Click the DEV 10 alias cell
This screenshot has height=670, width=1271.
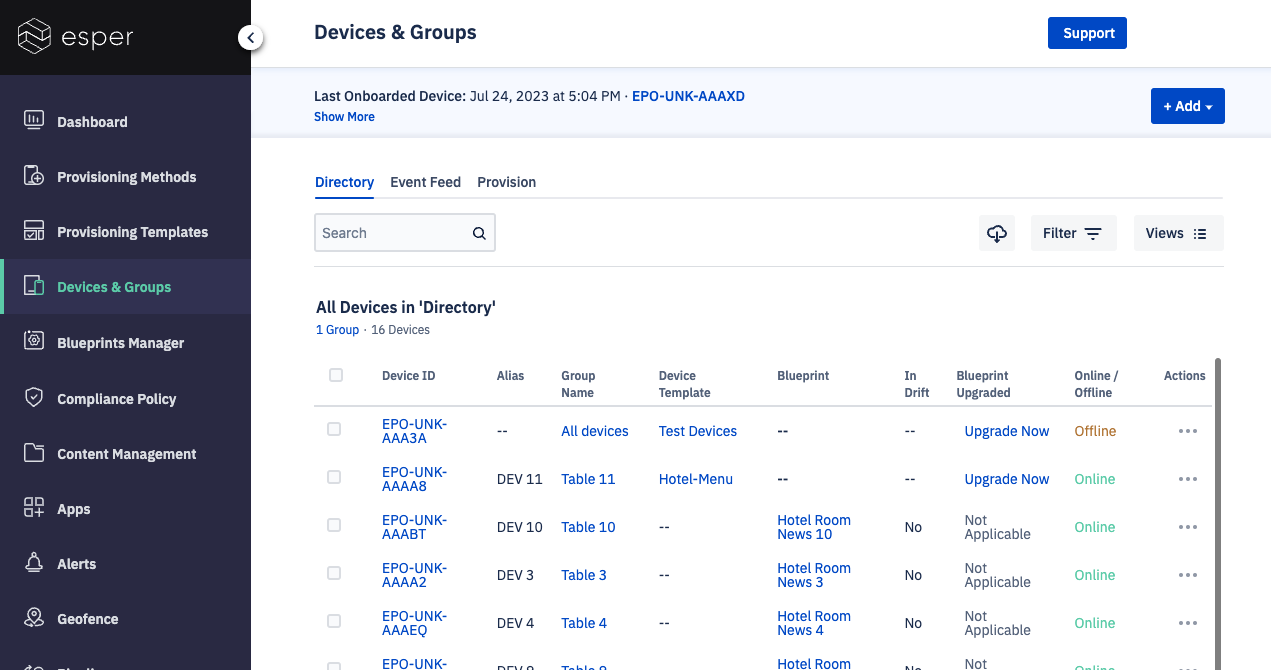519,527
